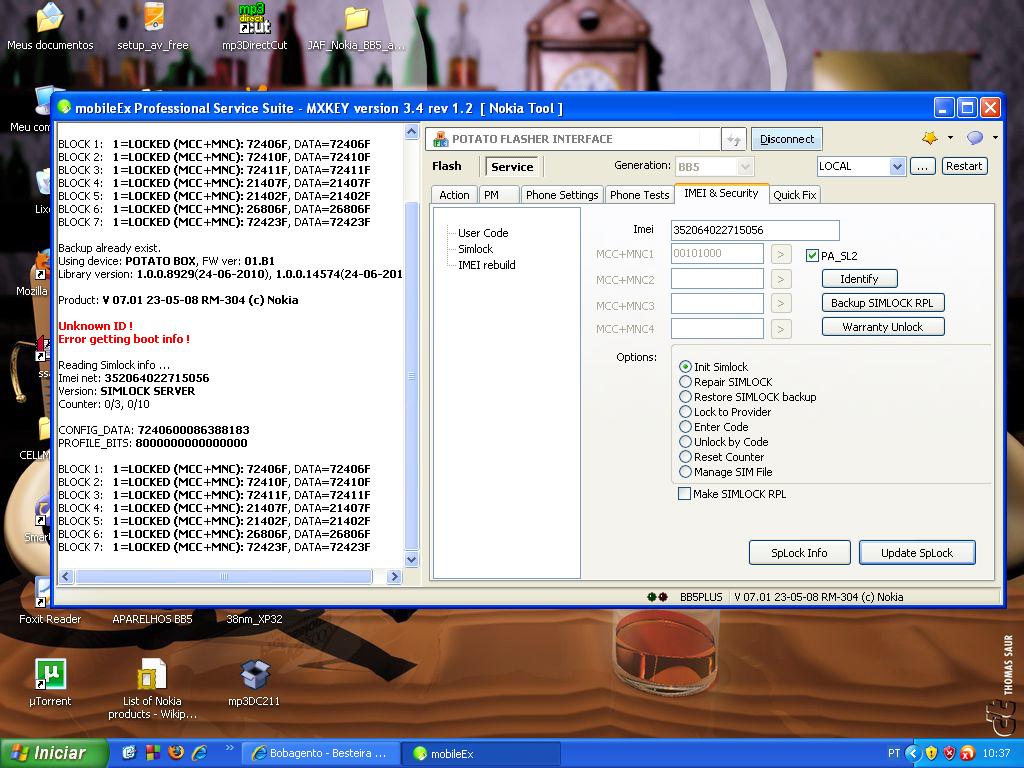Click the status bar connection indicator dots
1024x768 pixels.
click(657, 597)
